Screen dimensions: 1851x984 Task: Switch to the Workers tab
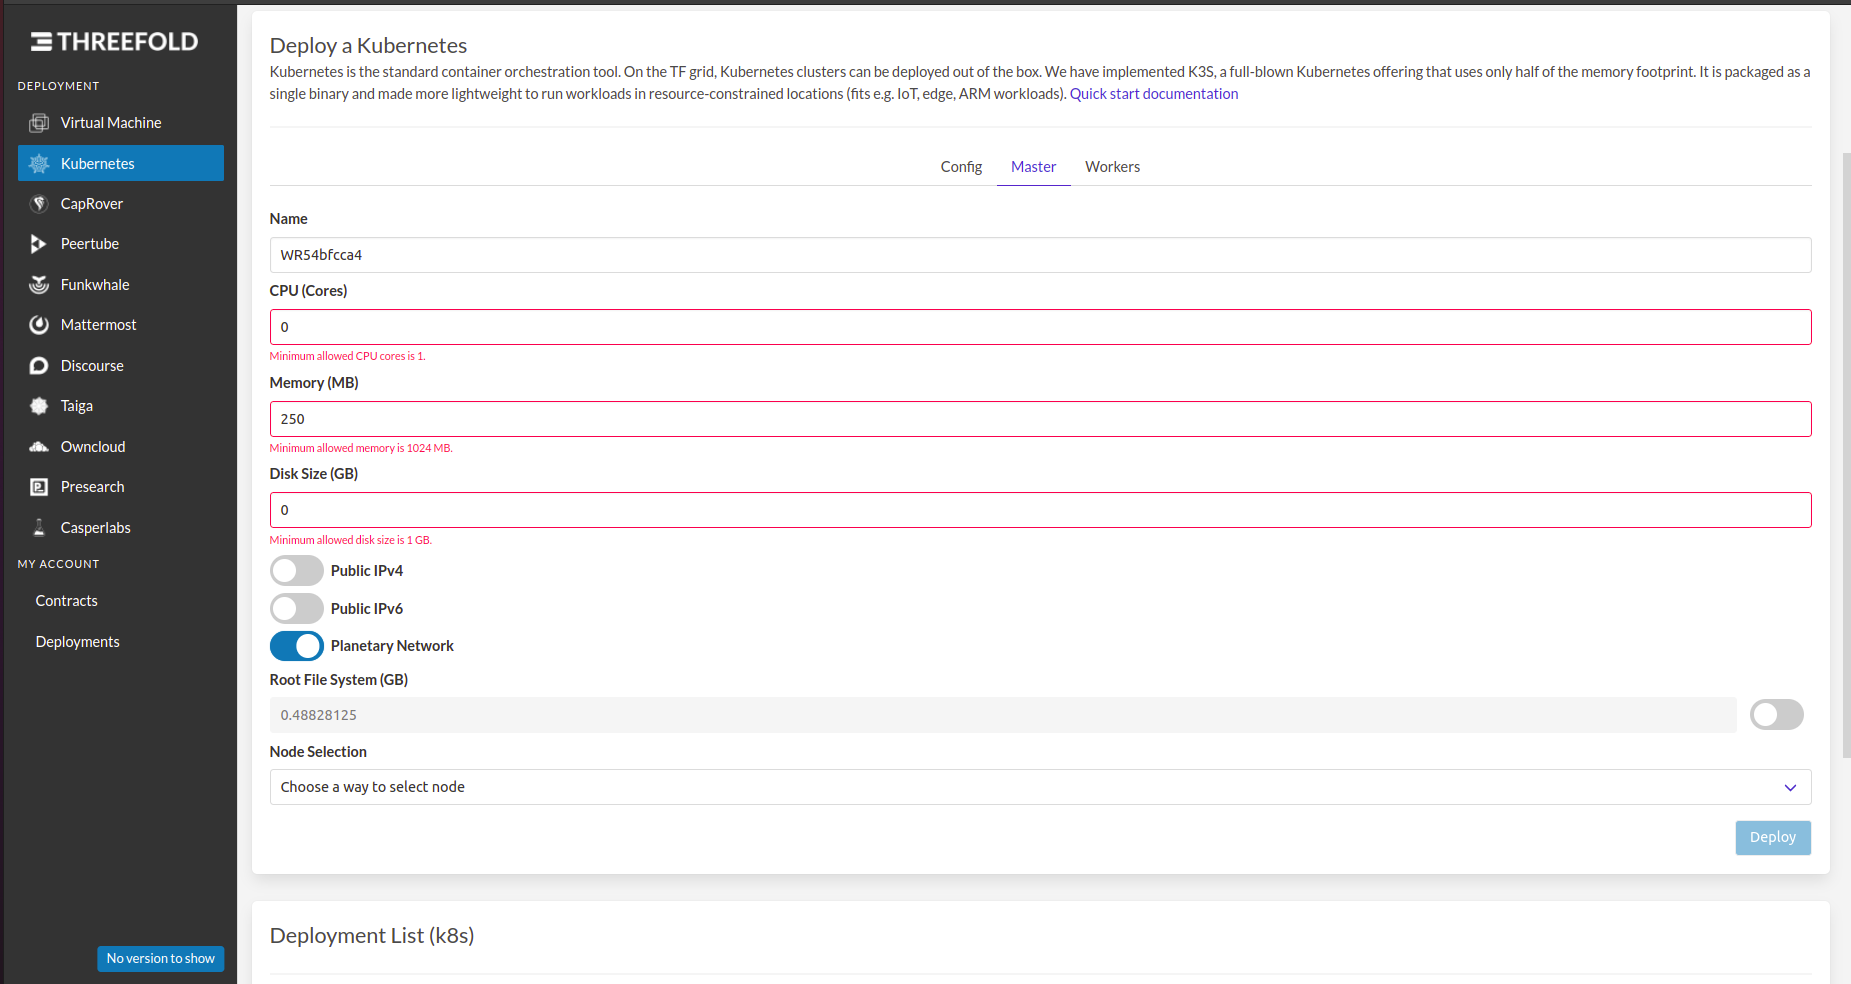1112,166
